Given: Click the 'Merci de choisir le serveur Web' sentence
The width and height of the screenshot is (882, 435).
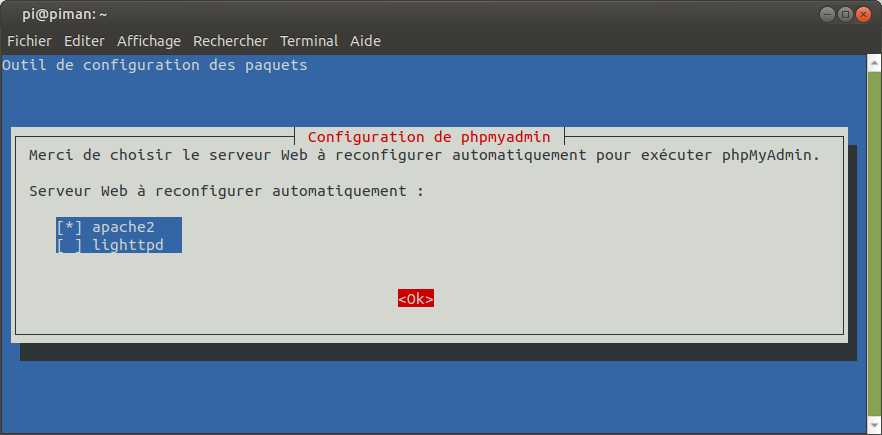Looking at the screenshot, I should coord(425,155).
